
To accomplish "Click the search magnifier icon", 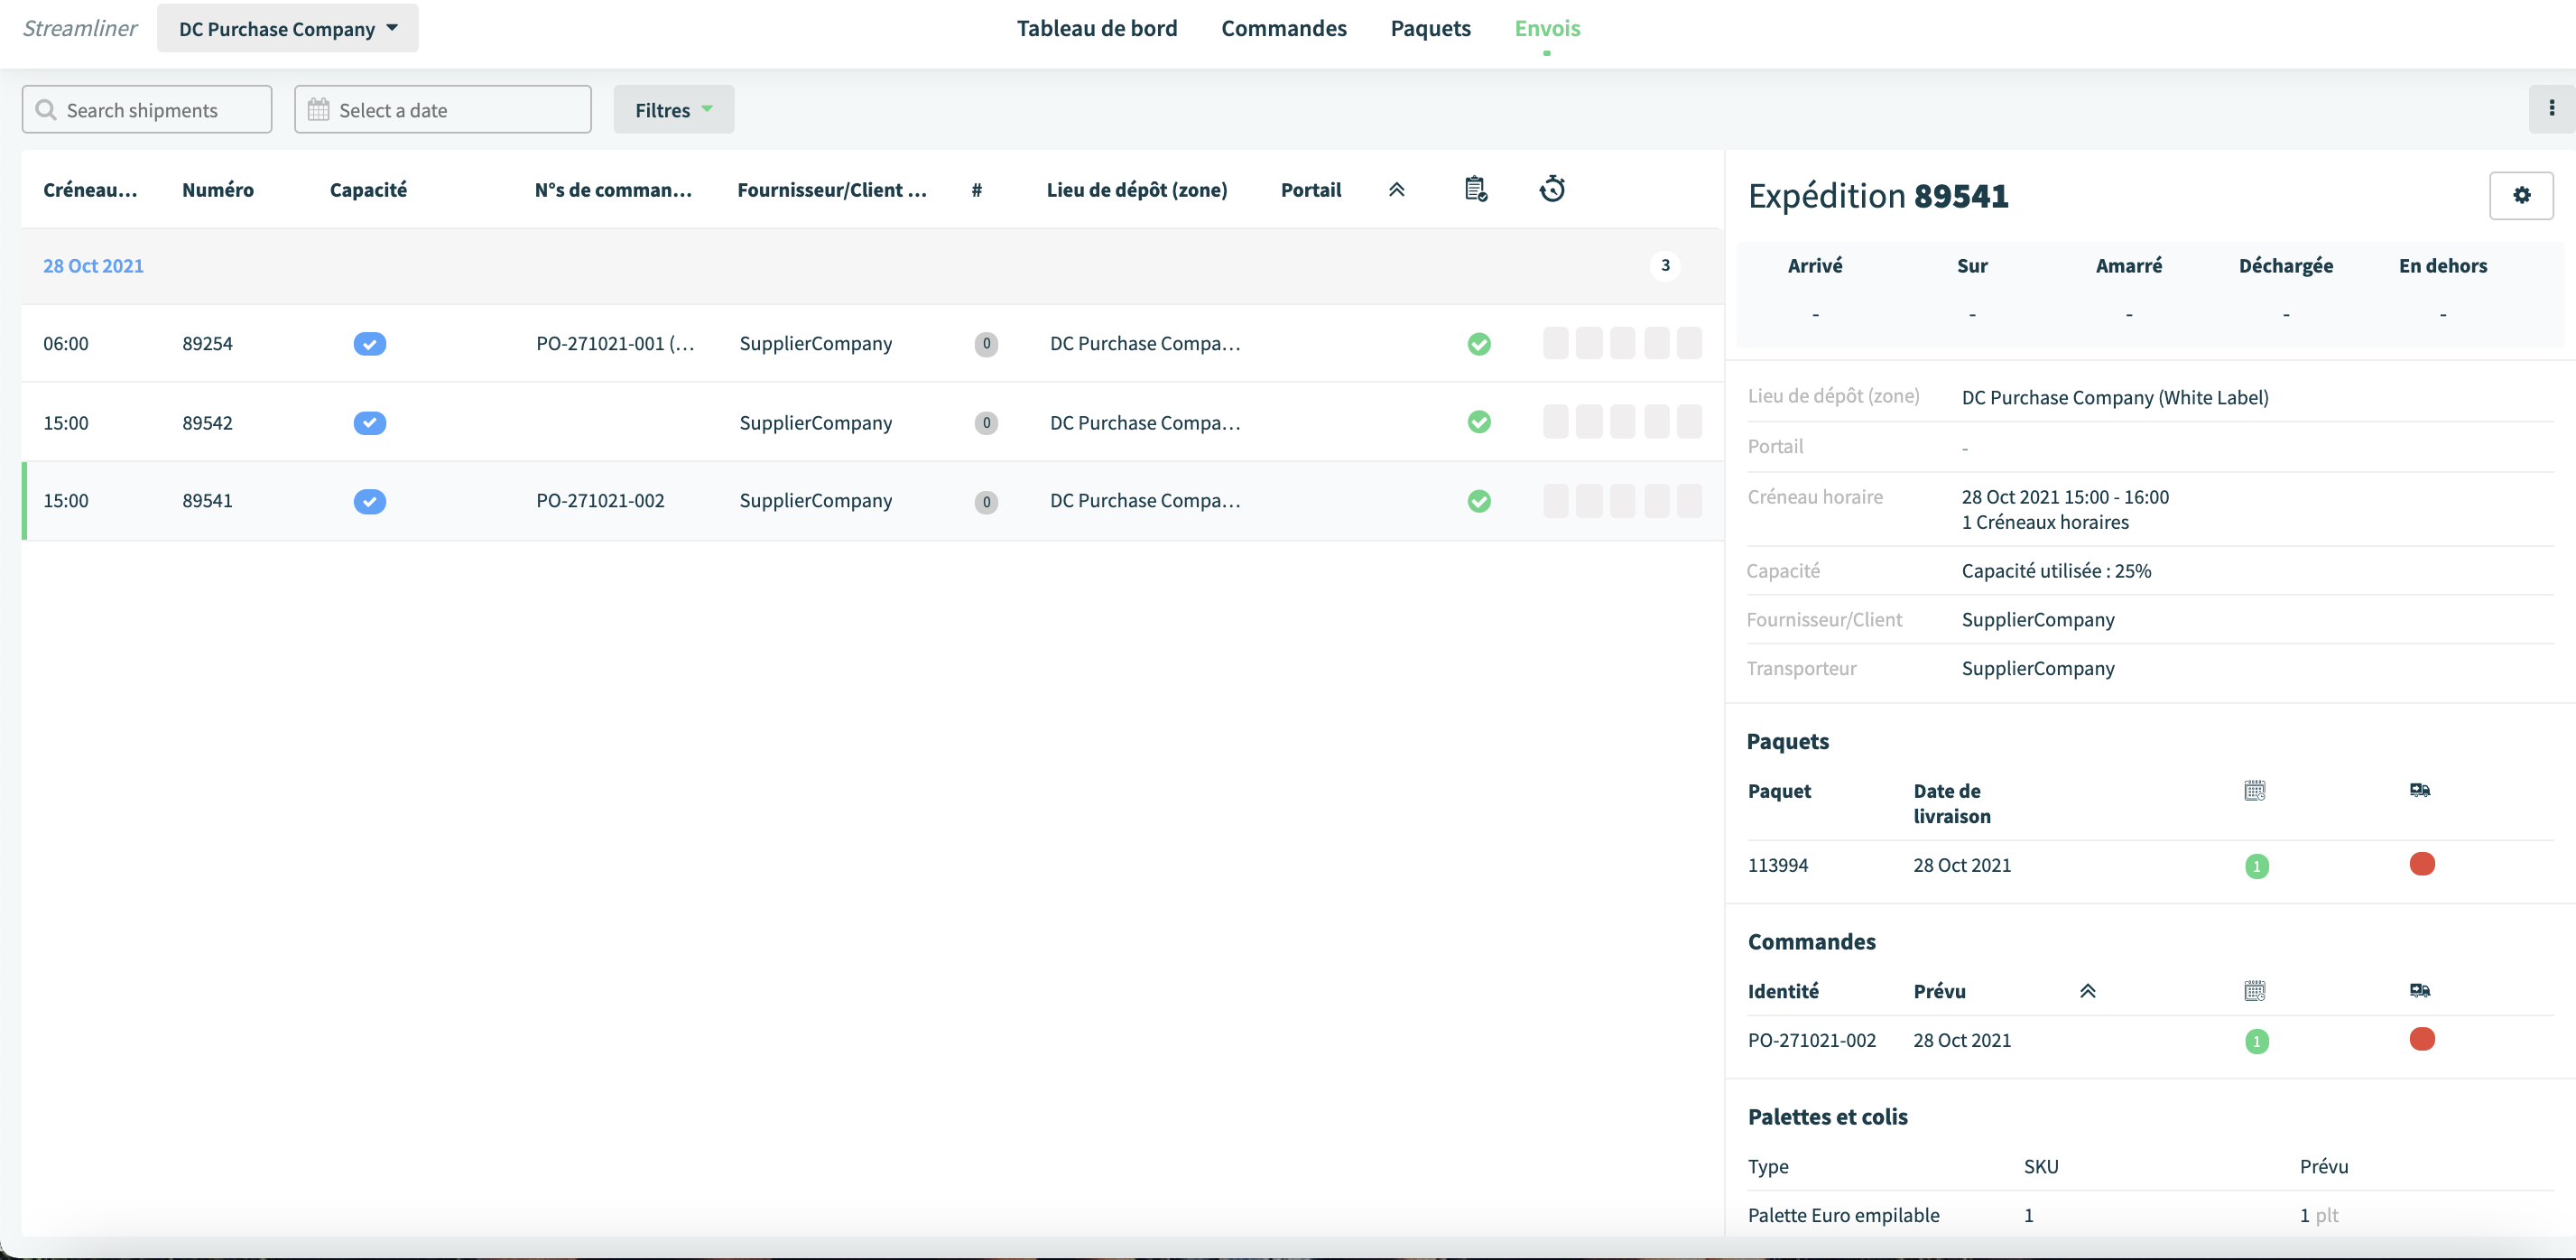I will (46, 109).
